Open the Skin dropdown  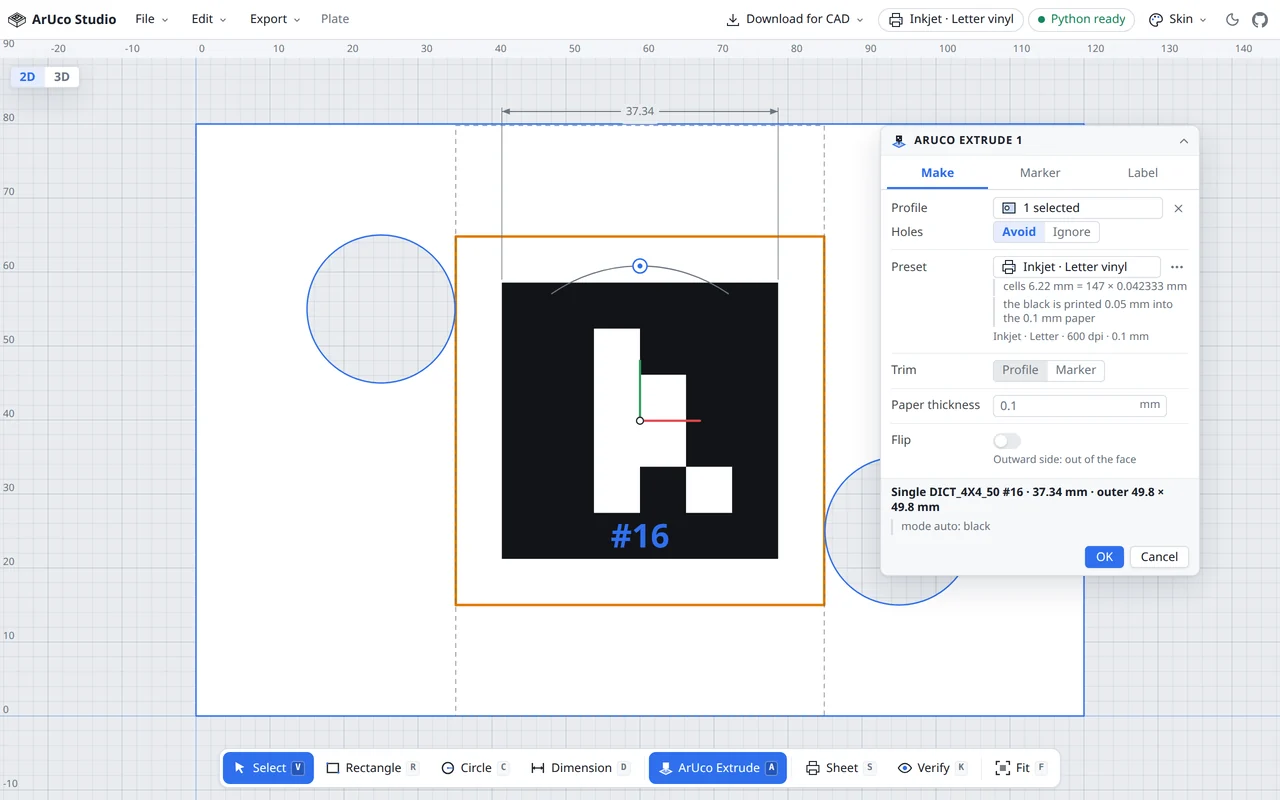point(1177,19)
